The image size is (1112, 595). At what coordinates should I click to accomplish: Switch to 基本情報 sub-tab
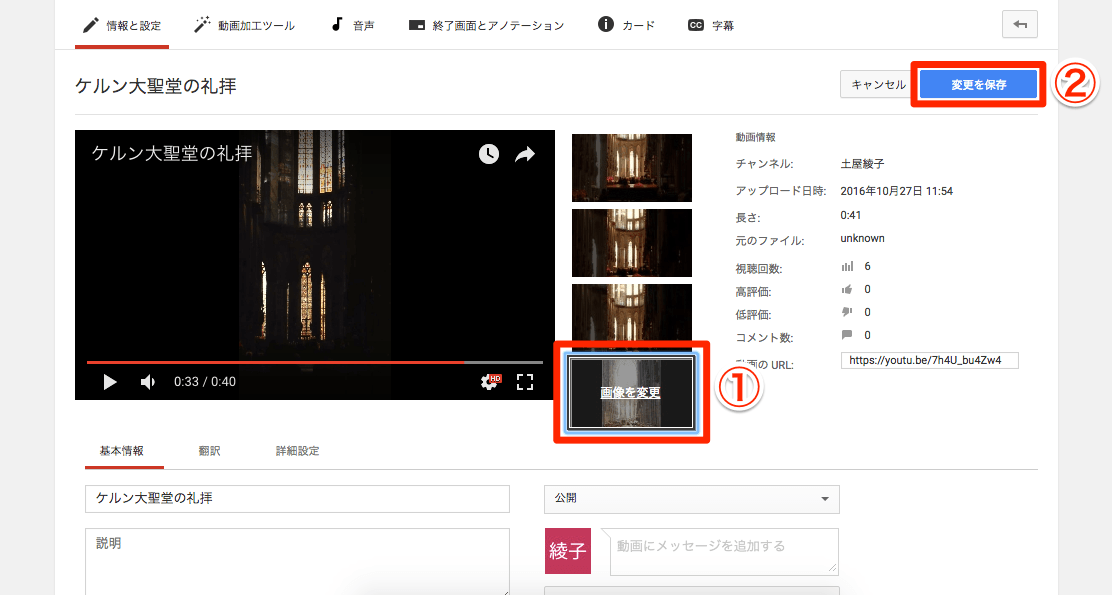pyautogui.click(x=122, y=451)
